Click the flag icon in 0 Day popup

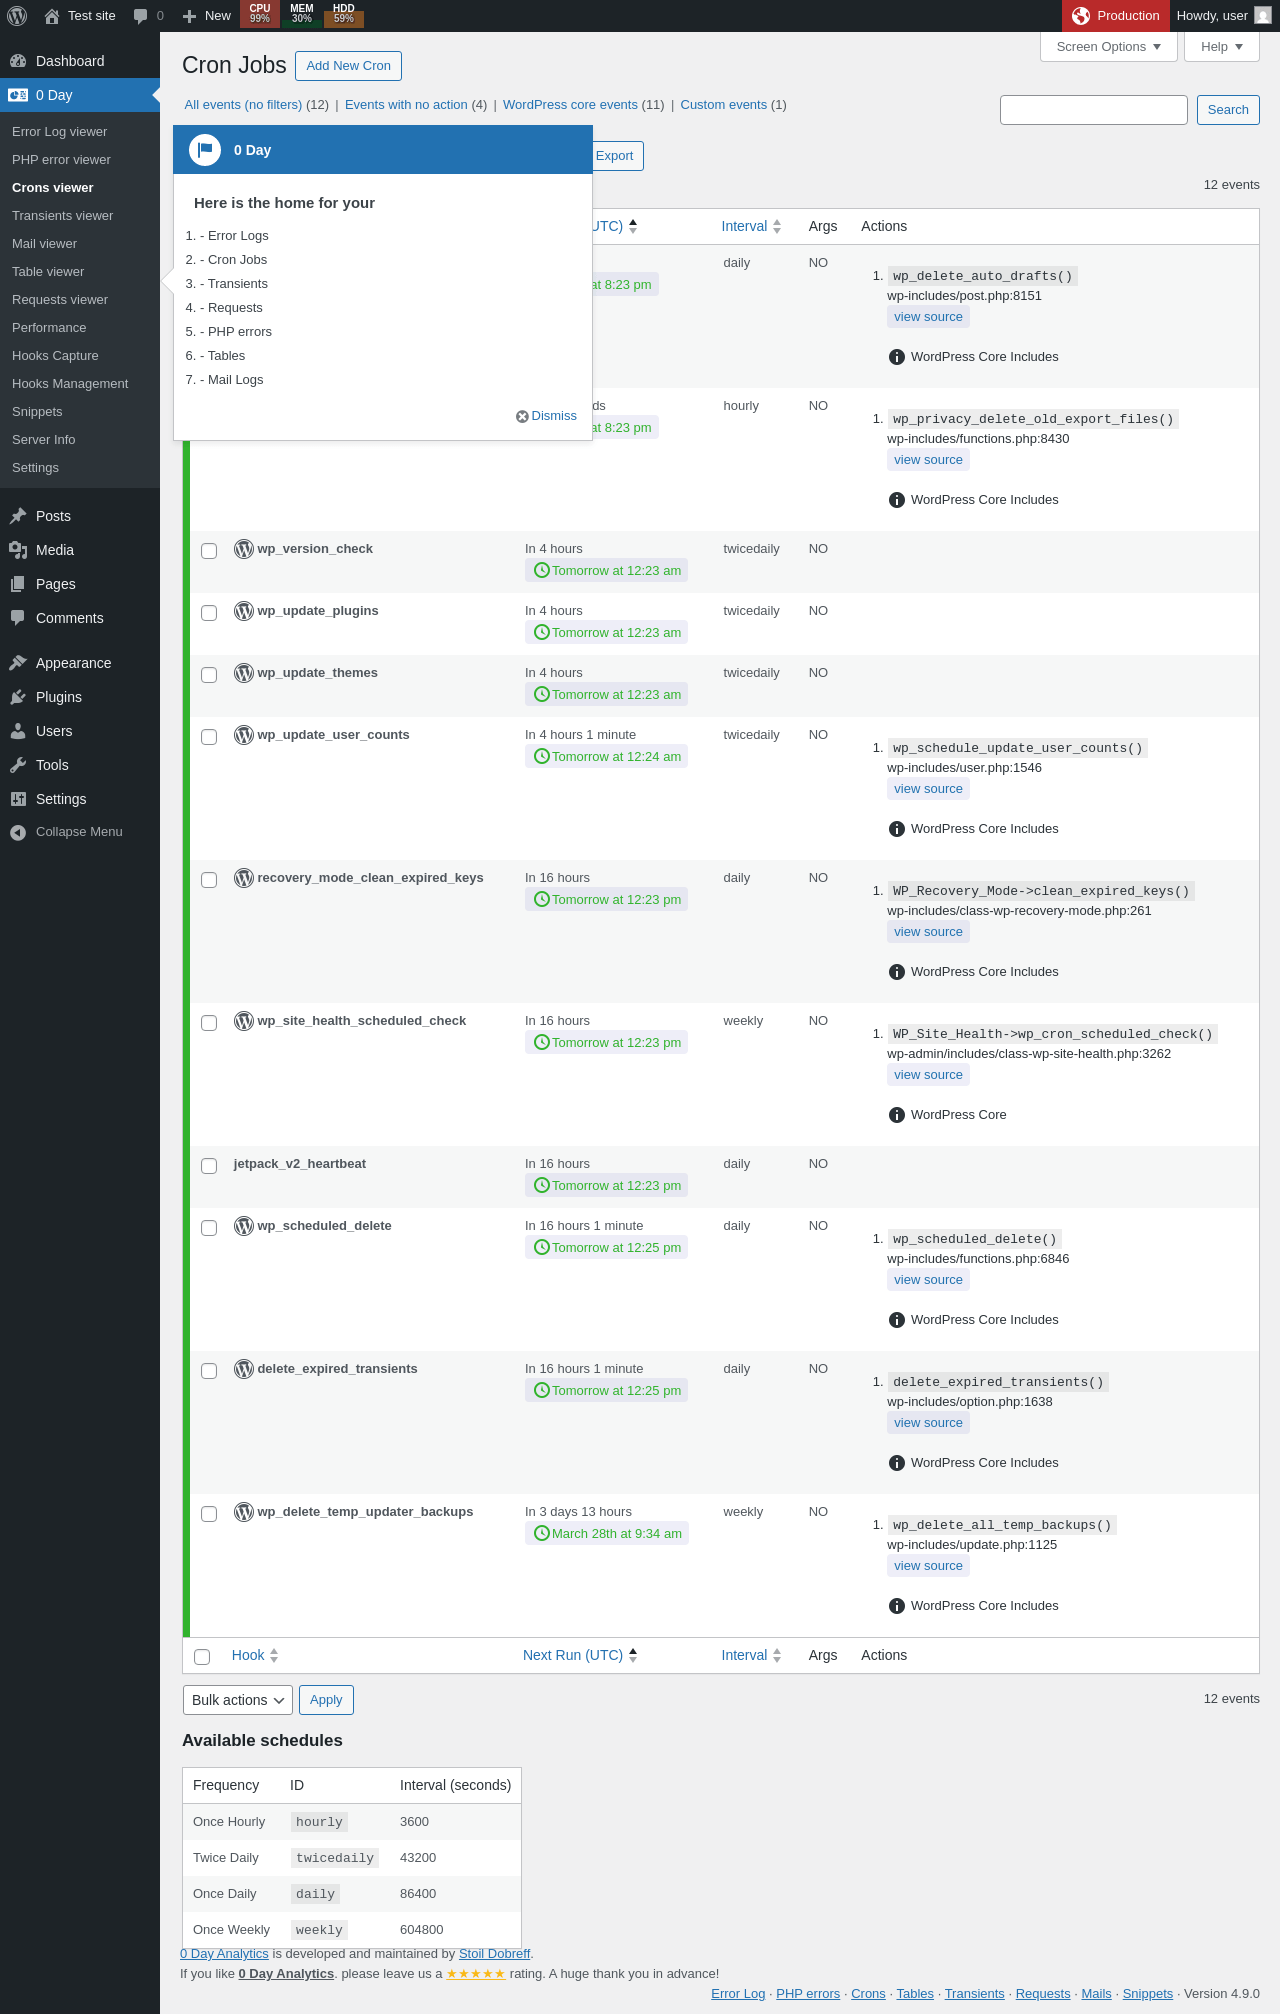click(x=205, y=150)
